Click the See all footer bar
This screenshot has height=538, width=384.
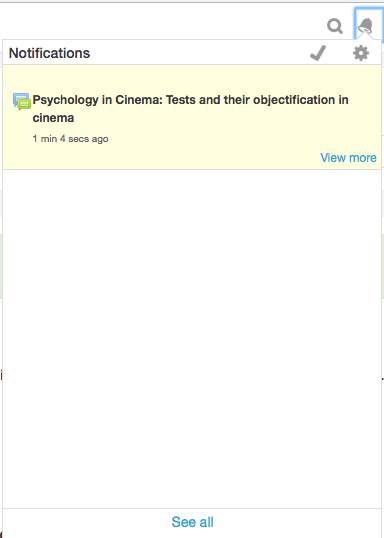coord(192,522)
